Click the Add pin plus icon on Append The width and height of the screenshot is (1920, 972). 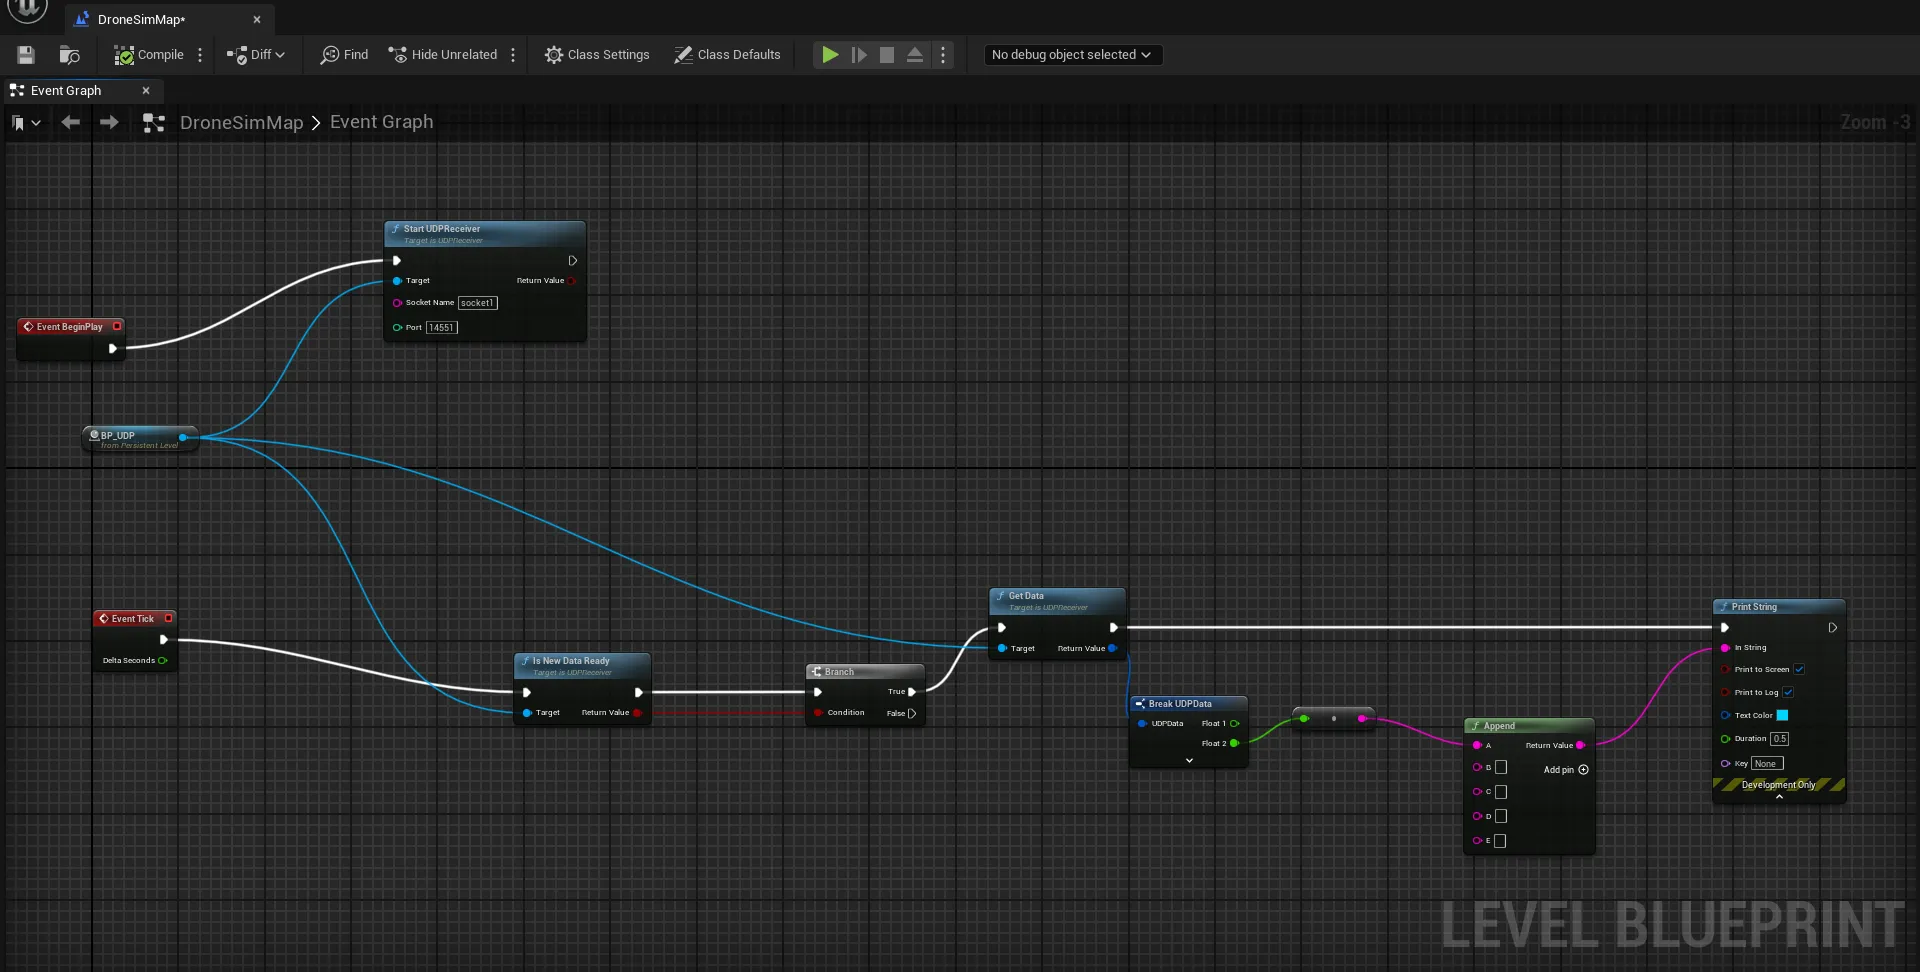(1583, 770)
